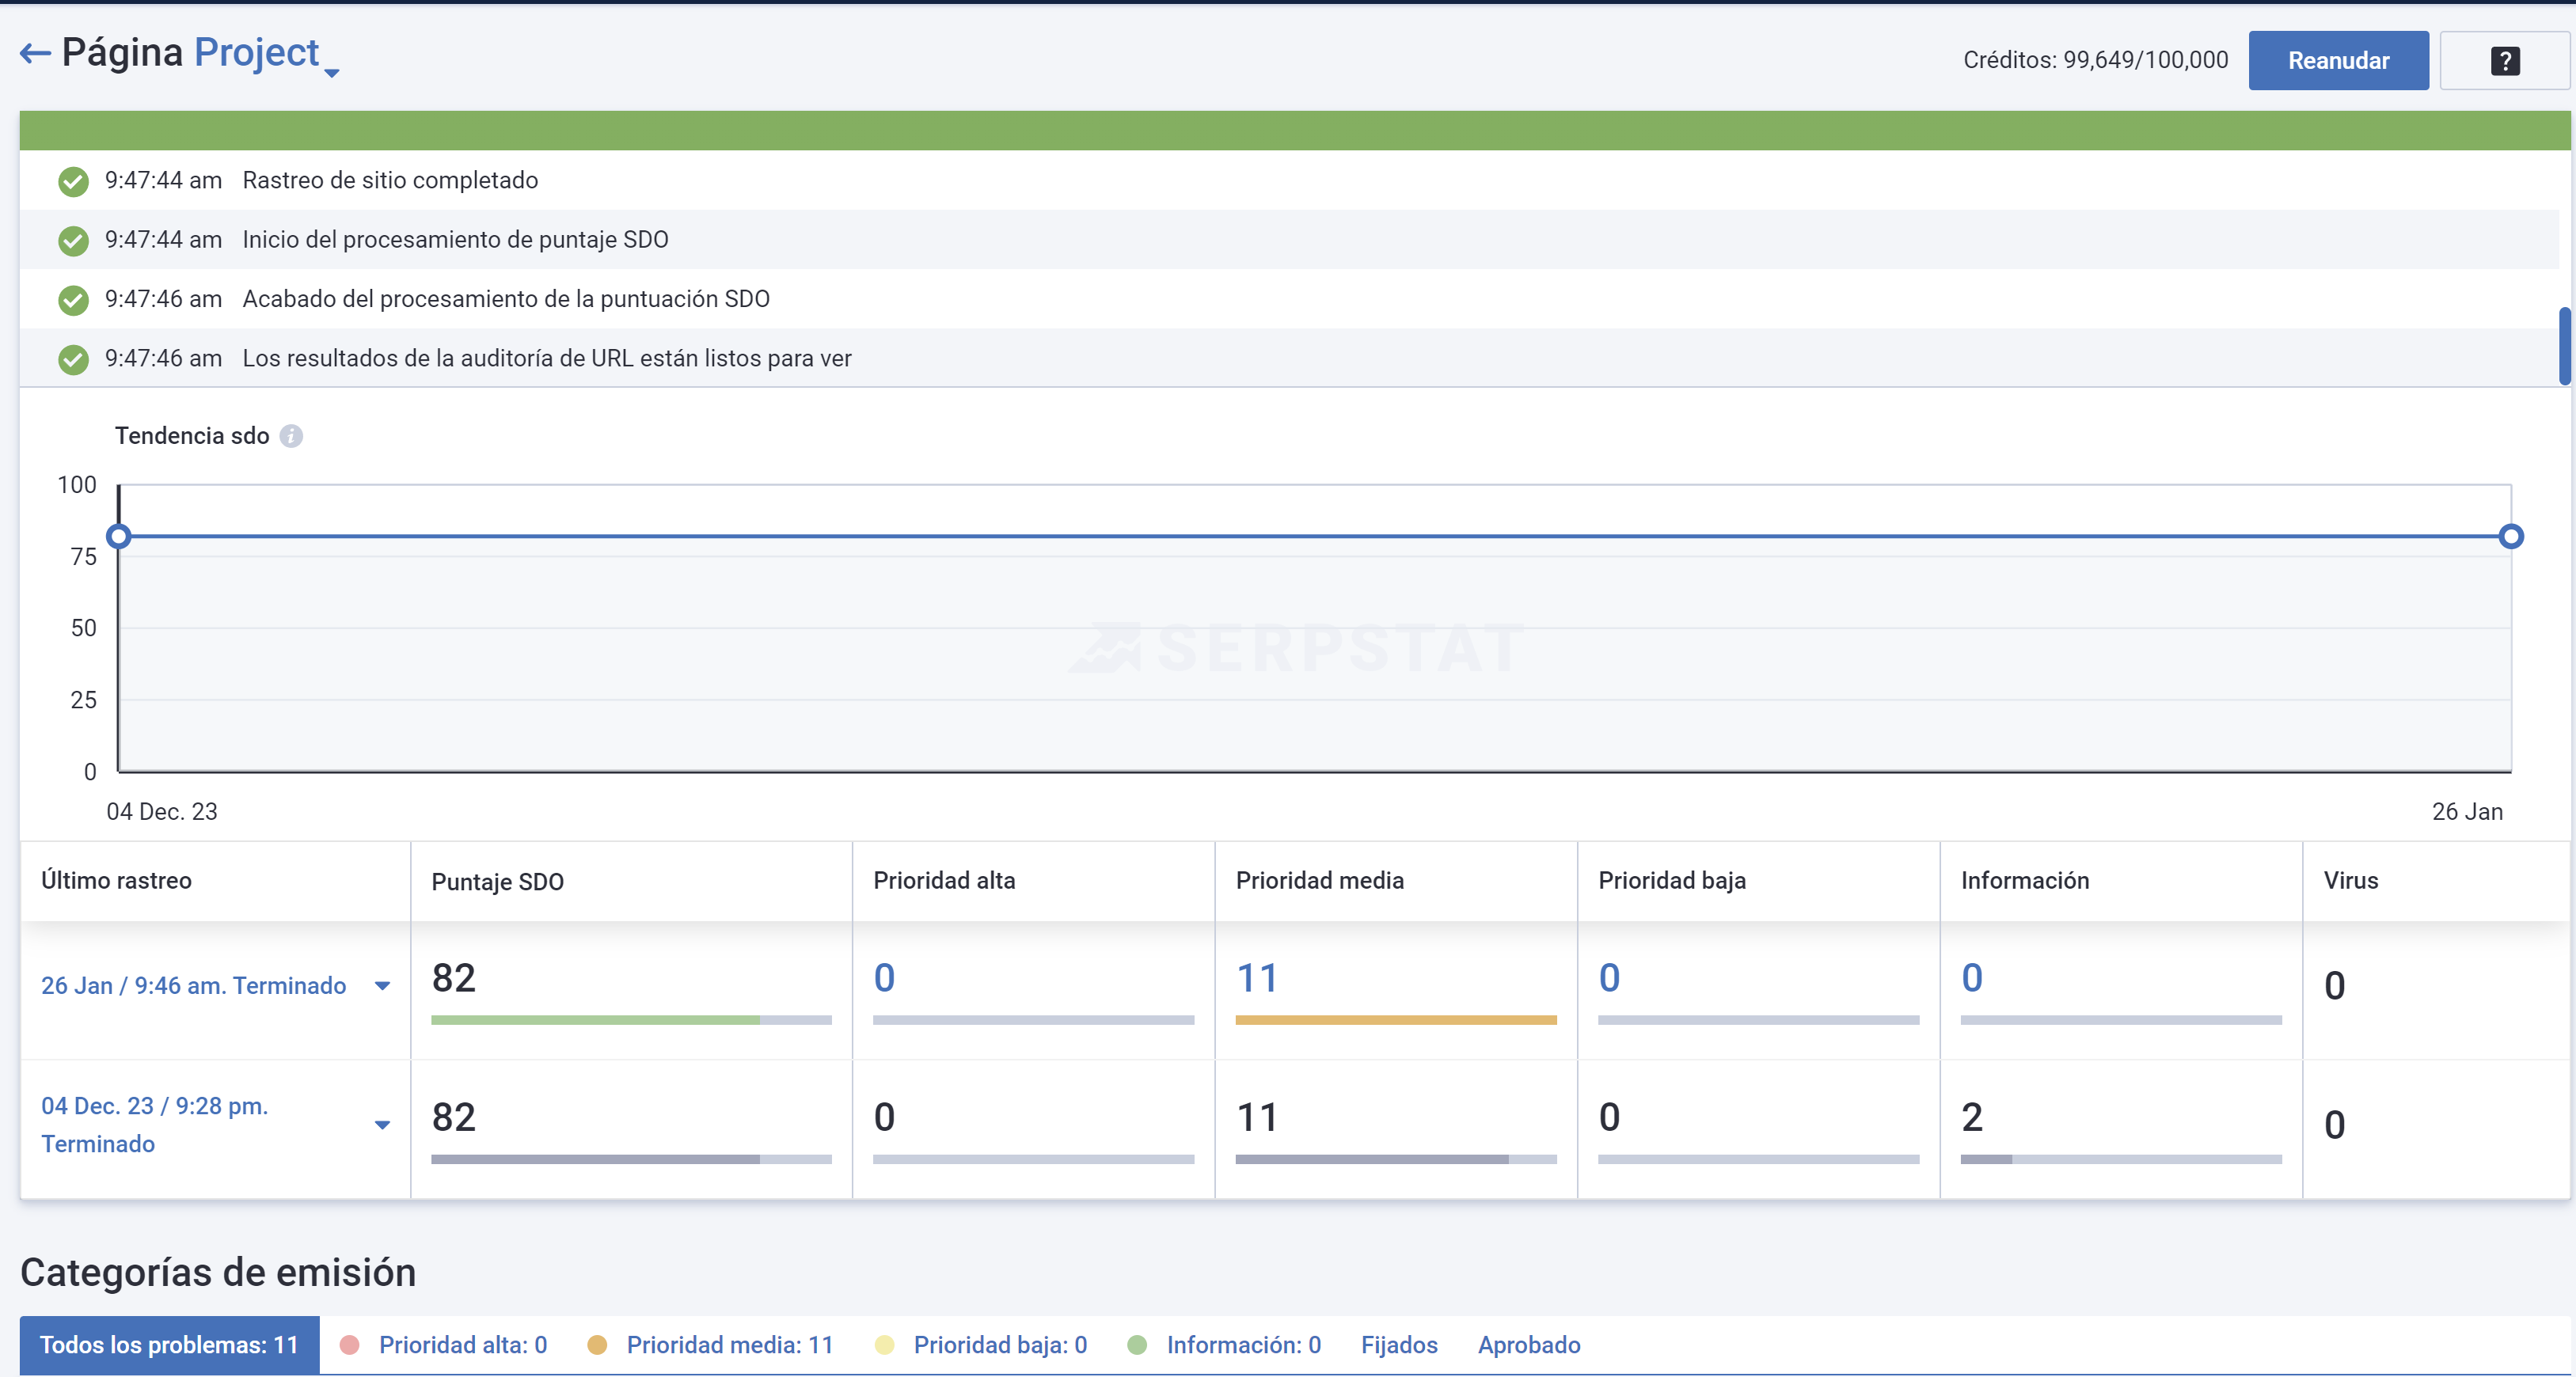Click the red dot of Prioridad alta filter
Screen dimensions: 2576x1377
pos(351,1345)
